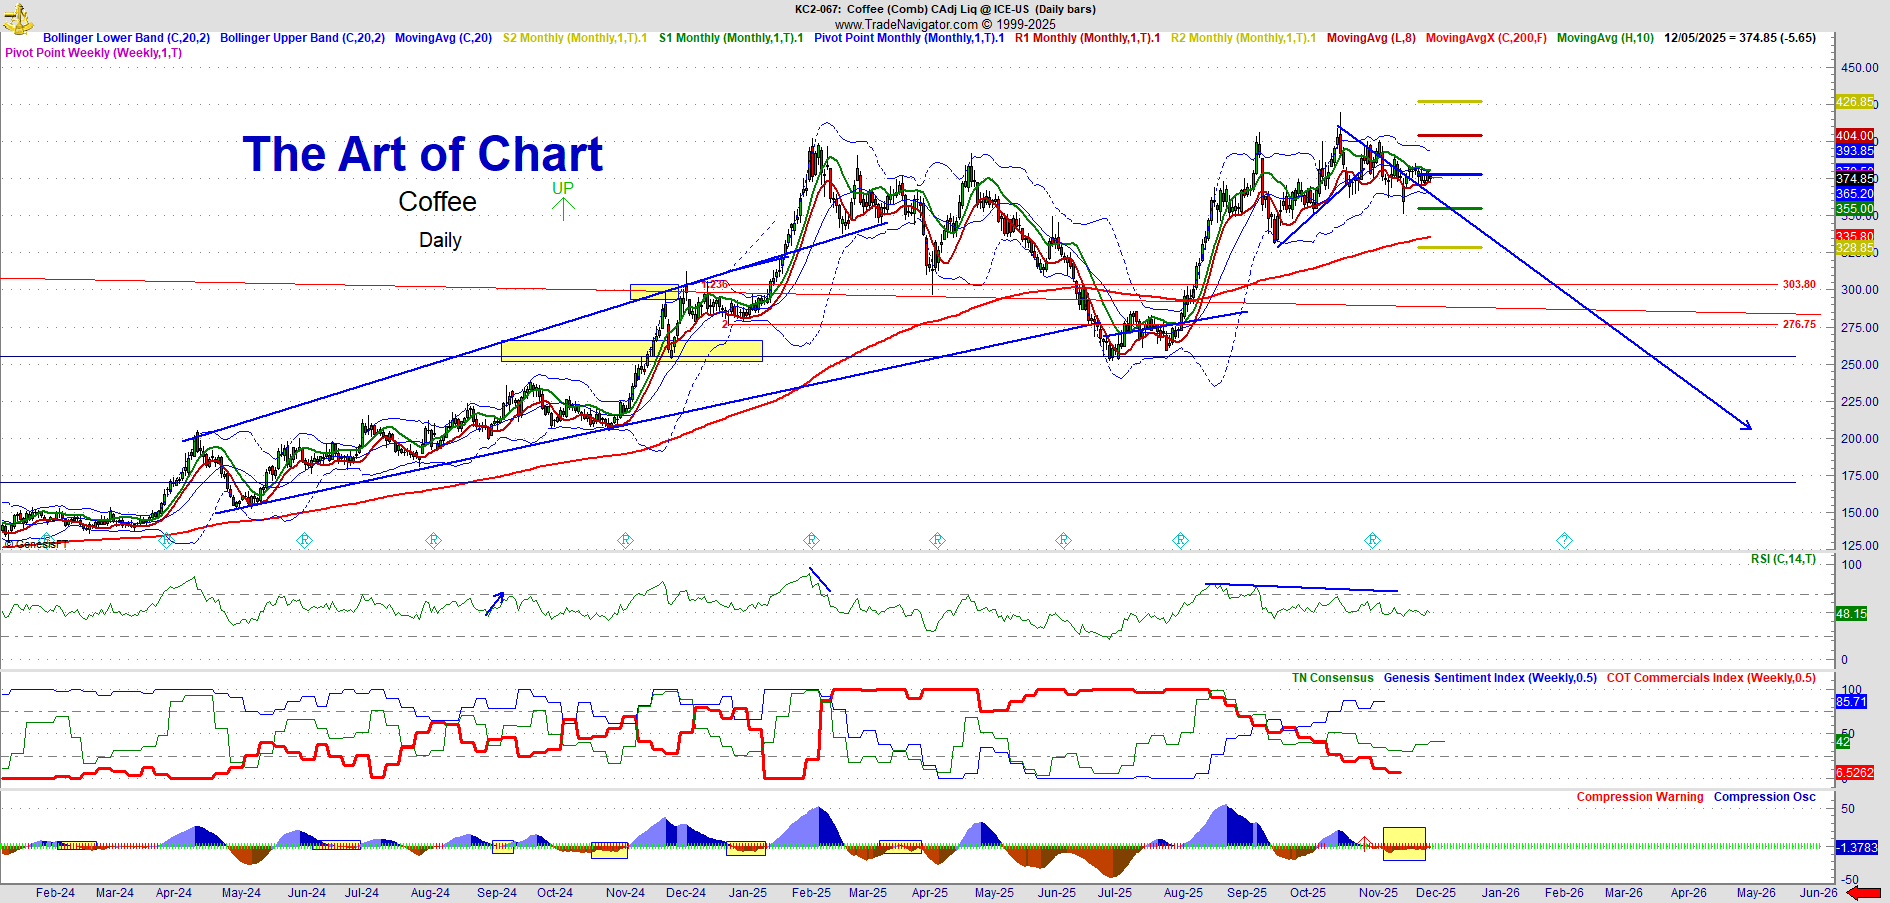Click the Pivot Point Weekly legend label
This screenshot has height=903, width=1890.
[x=94, y=53]
